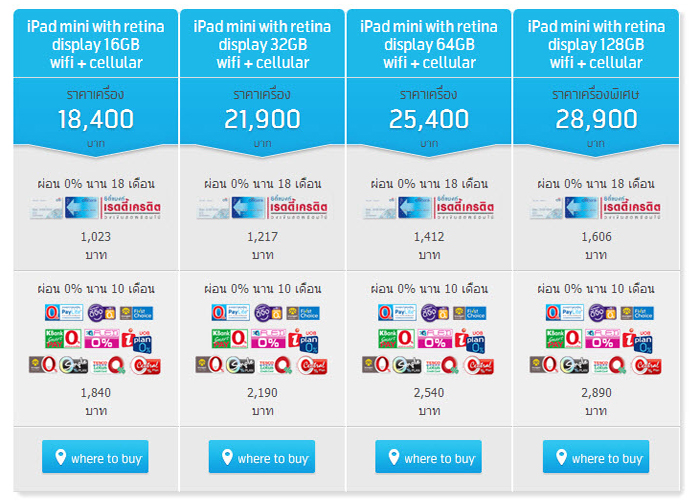The height and width of the screenshot is (504, 700).
Task: Click Citibank Ready Credit logo under 16GB
Action: point(96,210)
